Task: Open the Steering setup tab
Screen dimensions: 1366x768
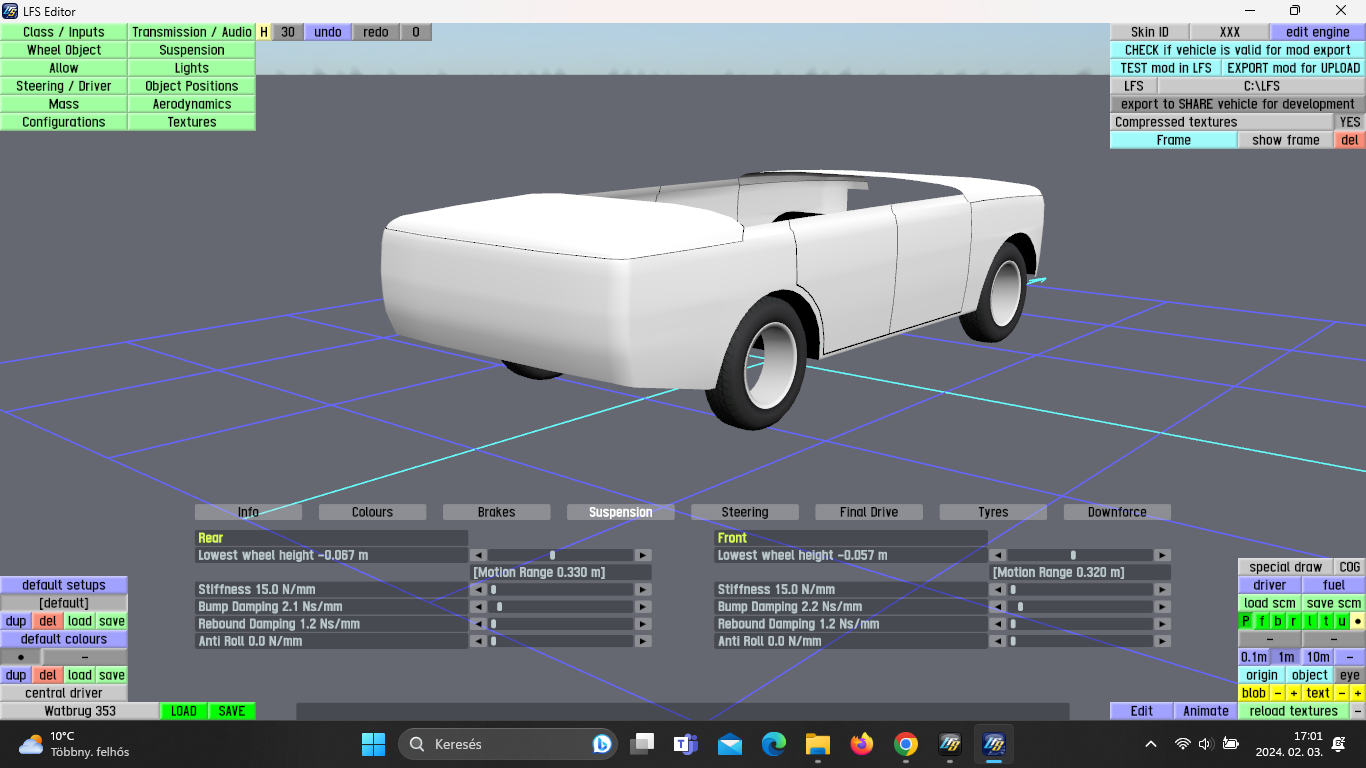Action: tap(745, 512)
